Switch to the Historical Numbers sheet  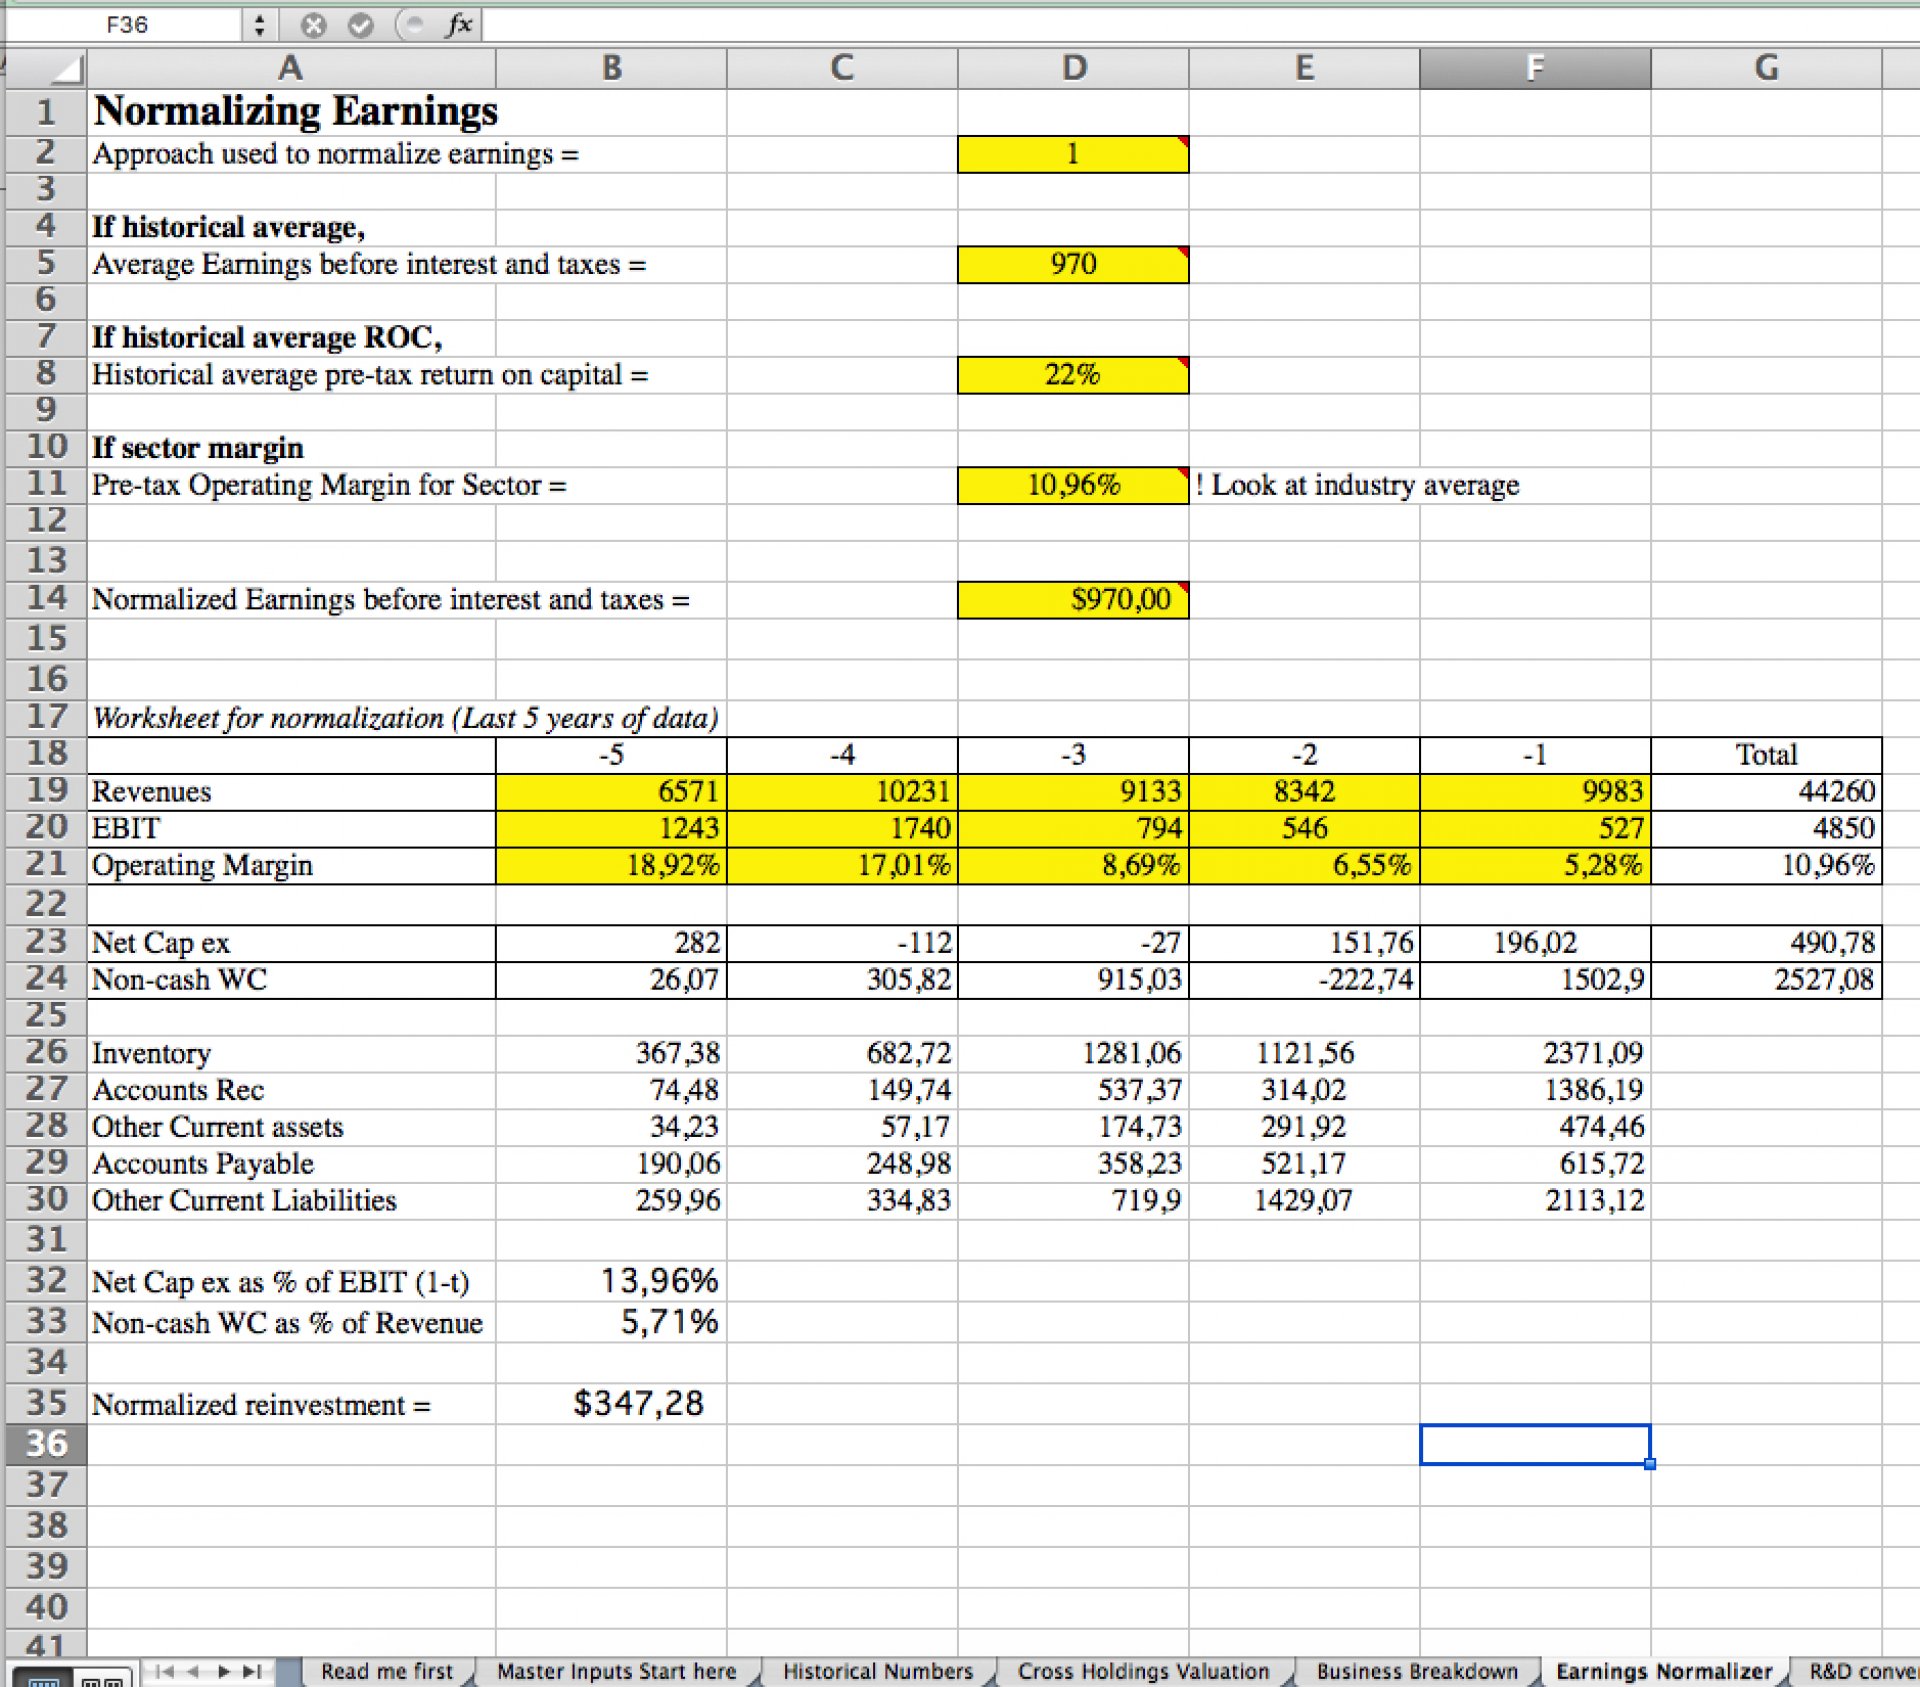pyautogui.click(x=877, y=1671)
